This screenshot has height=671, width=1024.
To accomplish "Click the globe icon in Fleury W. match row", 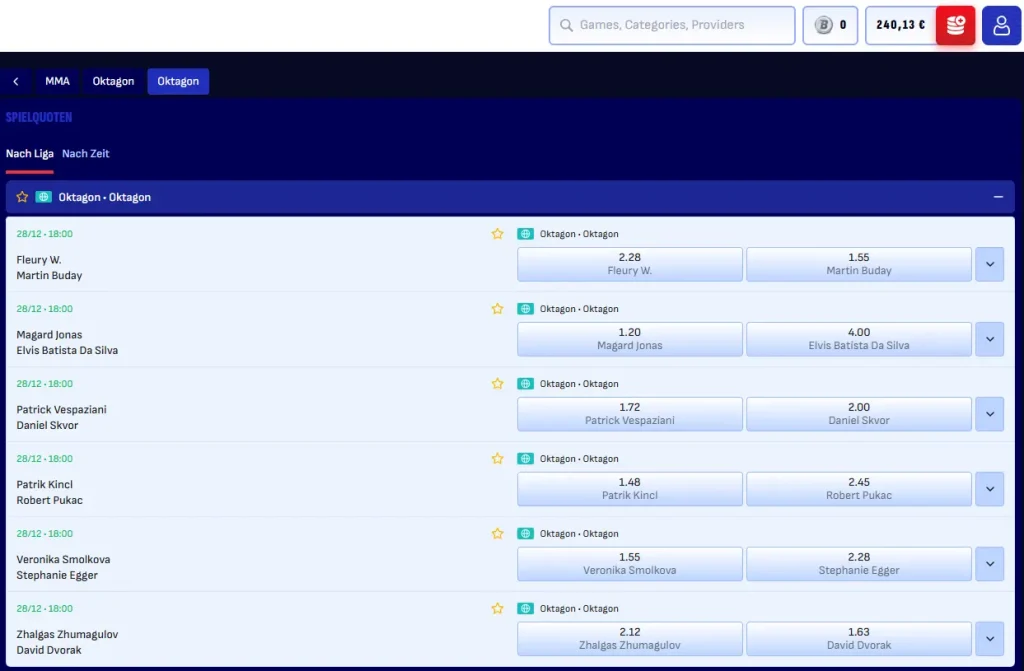I will click(525, 234).
